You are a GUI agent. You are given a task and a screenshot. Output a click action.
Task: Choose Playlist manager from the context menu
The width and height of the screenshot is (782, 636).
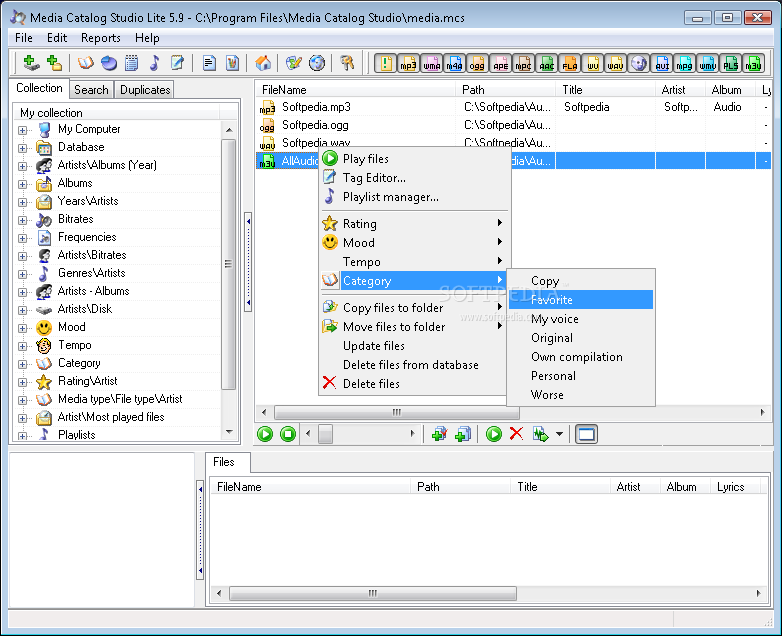pyautogui.click(x=414, y=197)
